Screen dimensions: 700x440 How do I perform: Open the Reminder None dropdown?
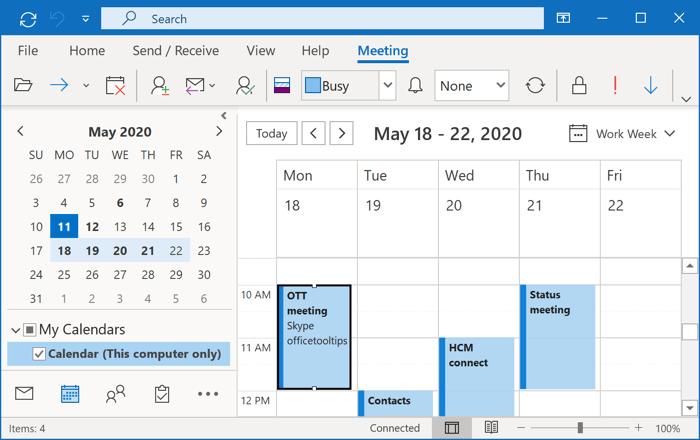(471, 85)
